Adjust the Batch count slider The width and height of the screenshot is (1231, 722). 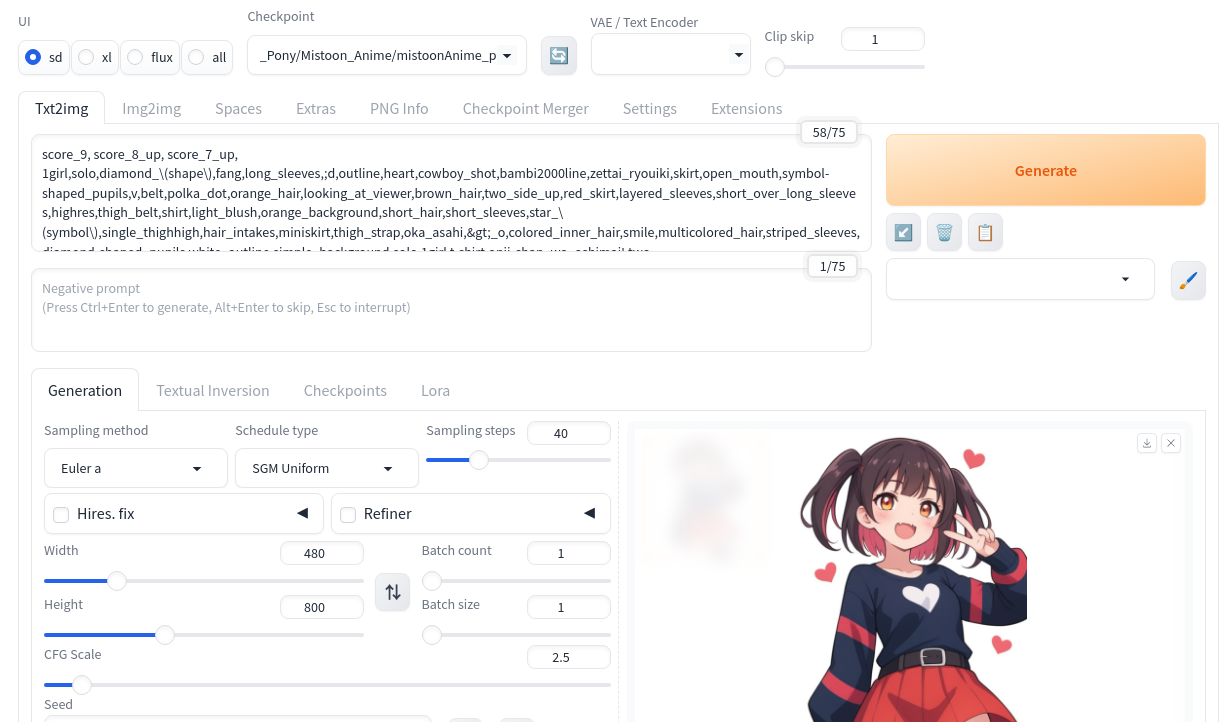click(516, 581)
